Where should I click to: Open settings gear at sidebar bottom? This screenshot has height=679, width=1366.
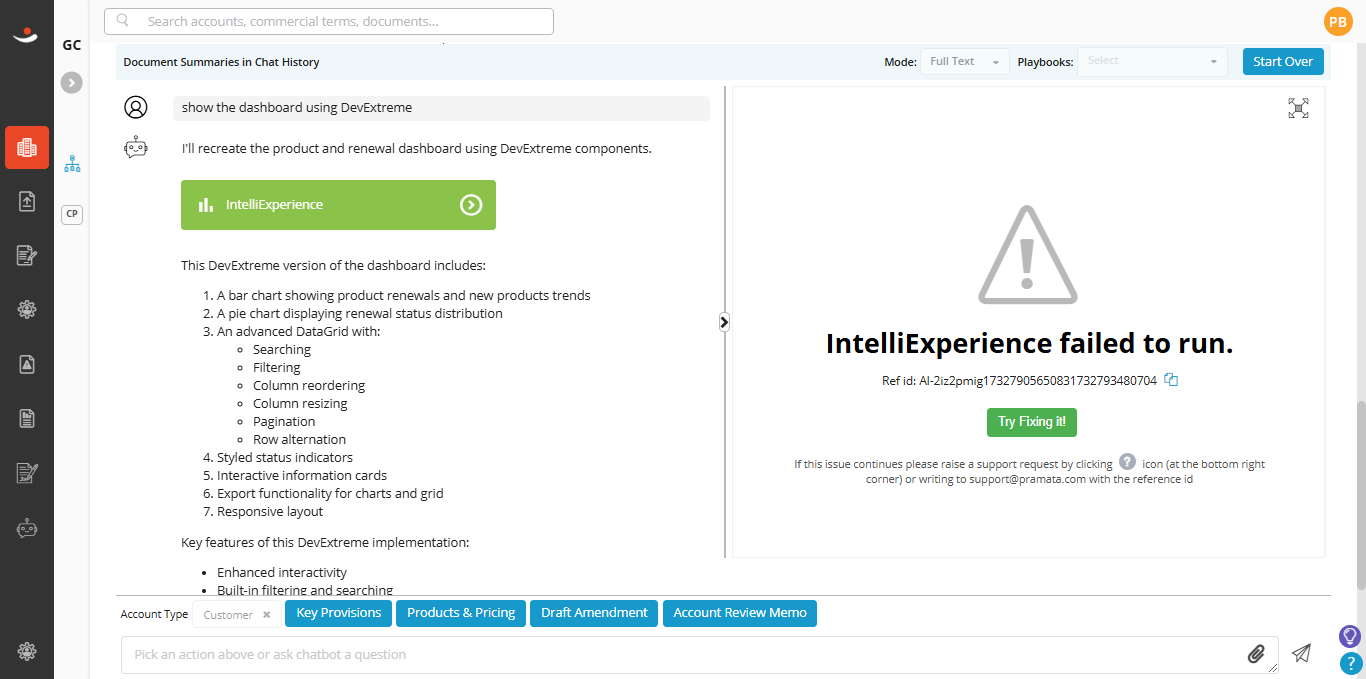27,651
